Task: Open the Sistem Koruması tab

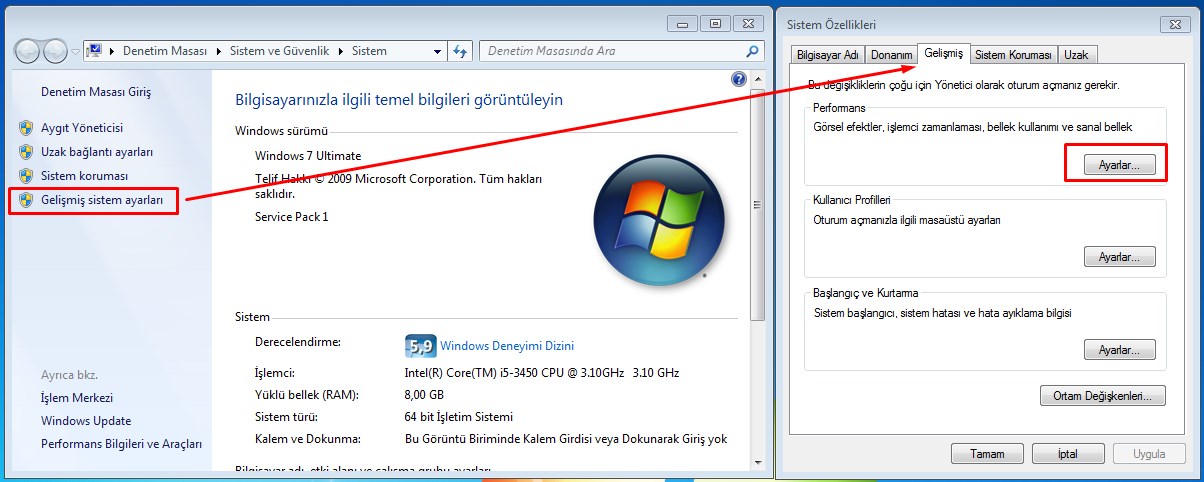Action: coord(1013,55)
